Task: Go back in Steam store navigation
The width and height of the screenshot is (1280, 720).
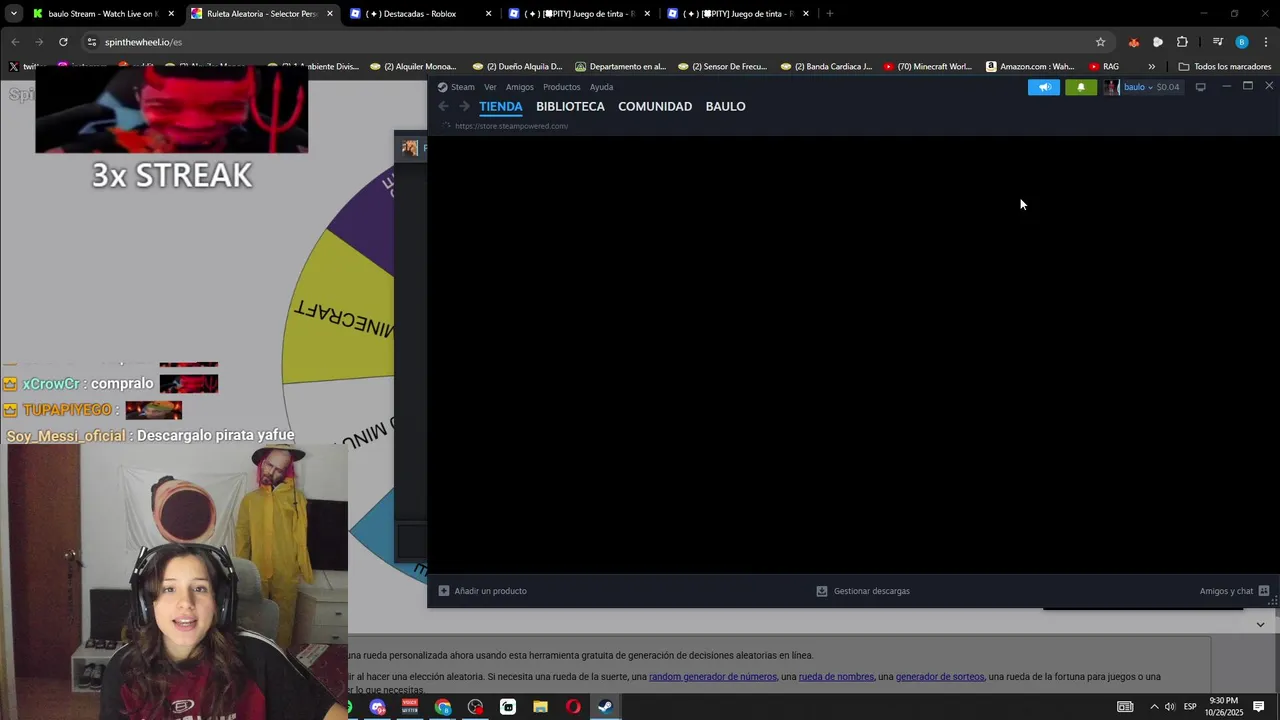Action: 444,106
